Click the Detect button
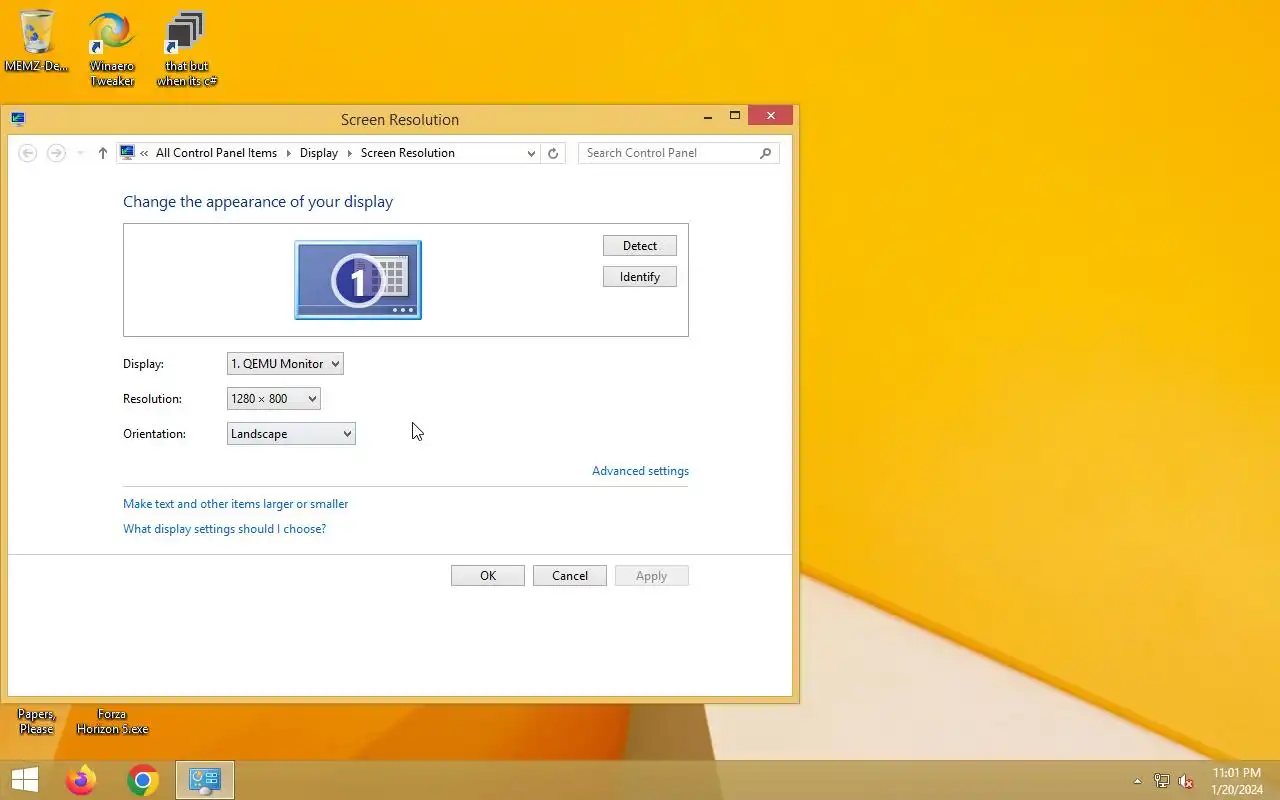 tap(640, 246)
